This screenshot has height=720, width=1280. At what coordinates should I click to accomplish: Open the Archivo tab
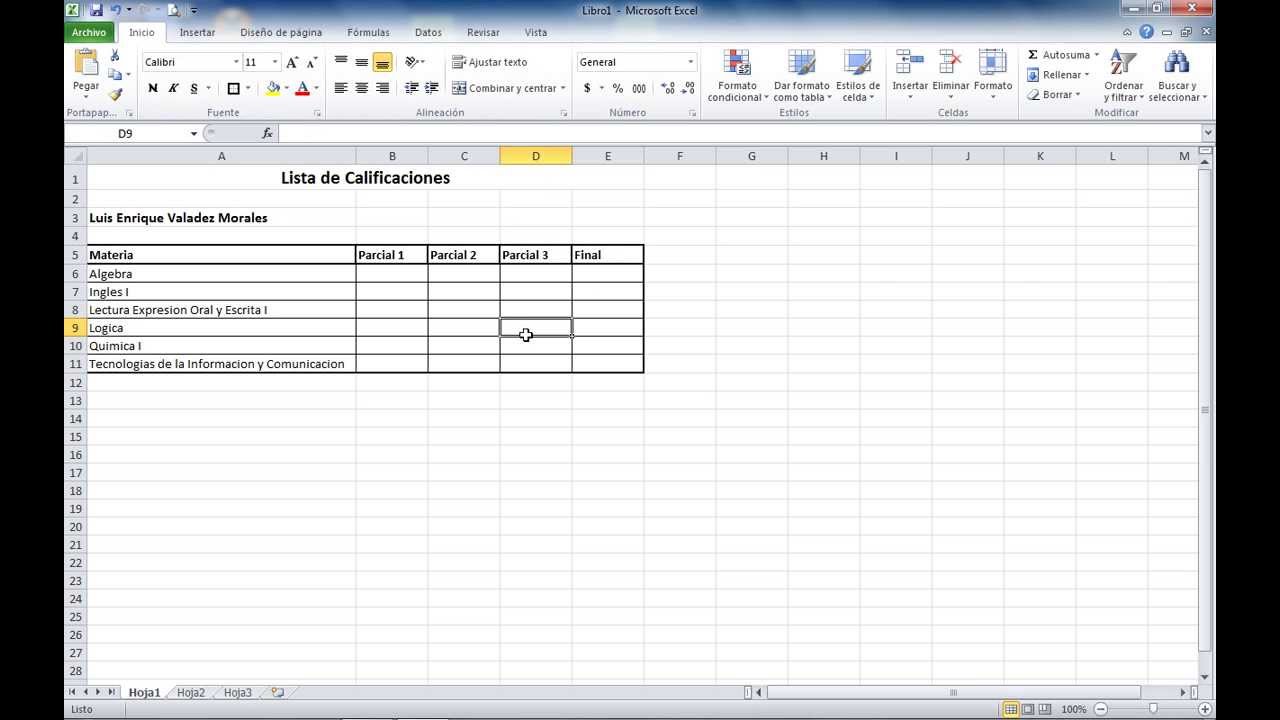[x=89, y=32]
